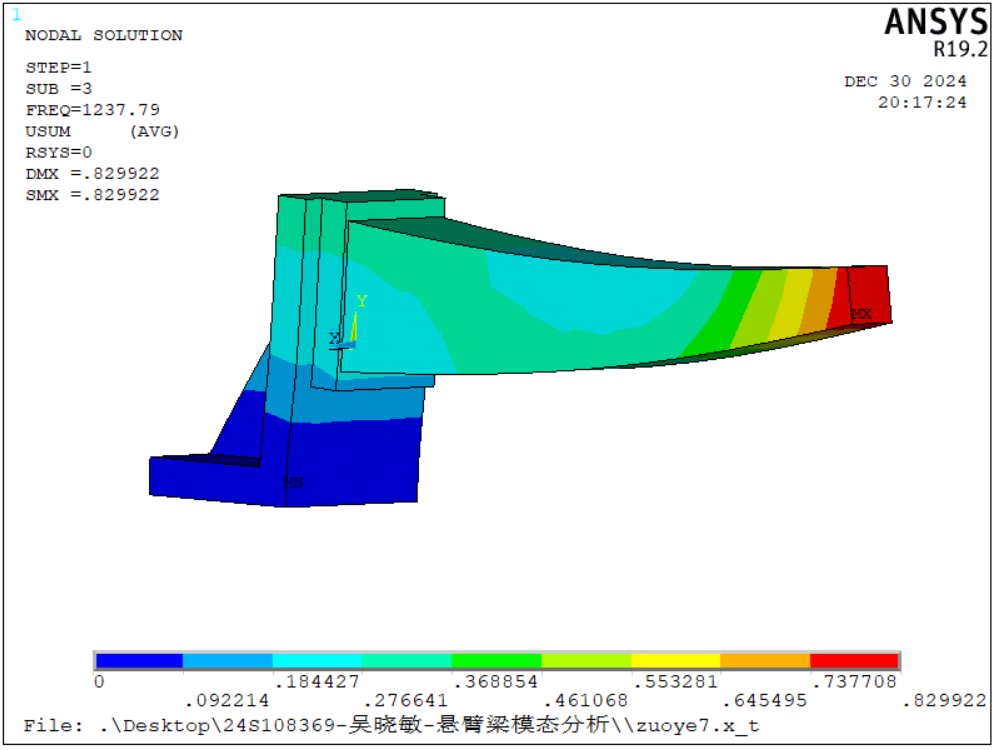Click the MX maximum marker on beam tip
997x750 pixels.
(x=862, y=315)
